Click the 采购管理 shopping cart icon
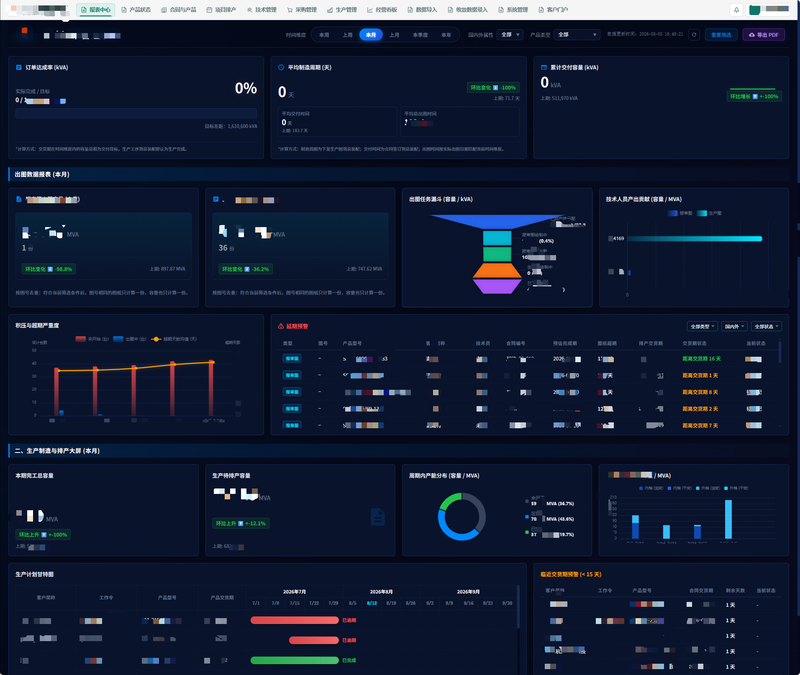The height and width of the screenshot is (675, 800). (290, 10)
